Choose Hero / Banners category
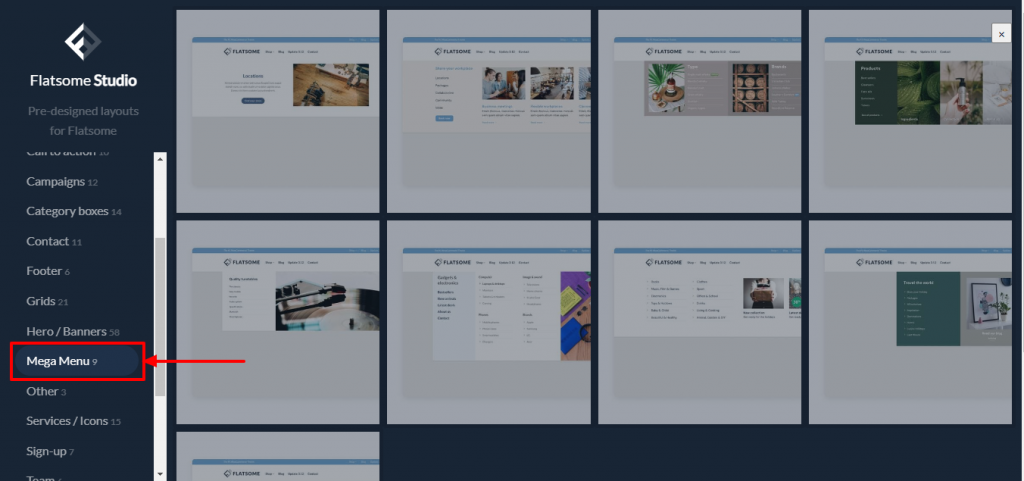The height and width of the screenshot is (481, 1024). (73, 332)
